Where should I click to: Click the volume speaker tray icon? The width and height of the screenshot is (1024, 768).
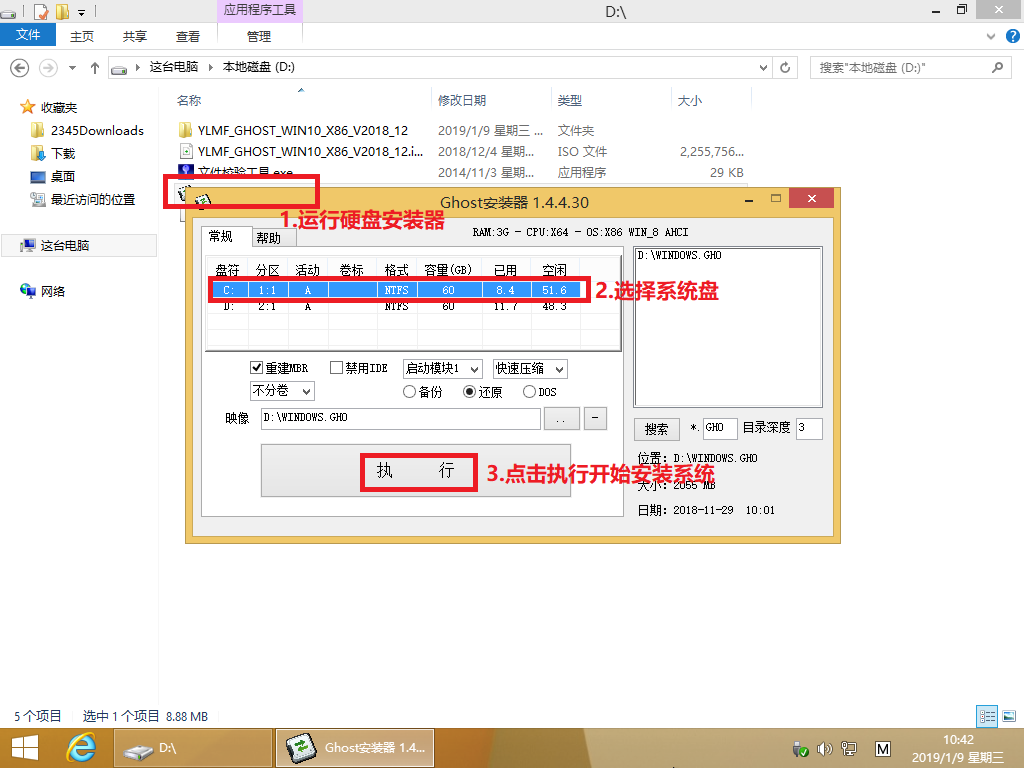pos(825,749)
